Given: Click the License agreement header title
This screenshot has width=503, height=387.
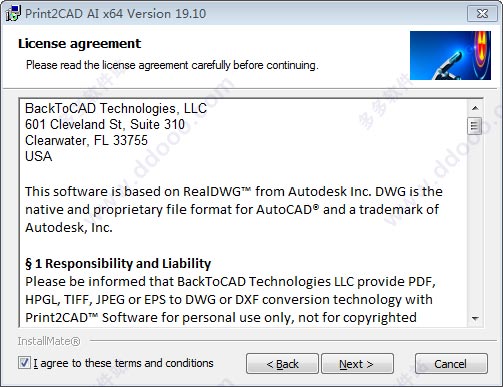Looking at the screenshot, I should pos(80,44).
